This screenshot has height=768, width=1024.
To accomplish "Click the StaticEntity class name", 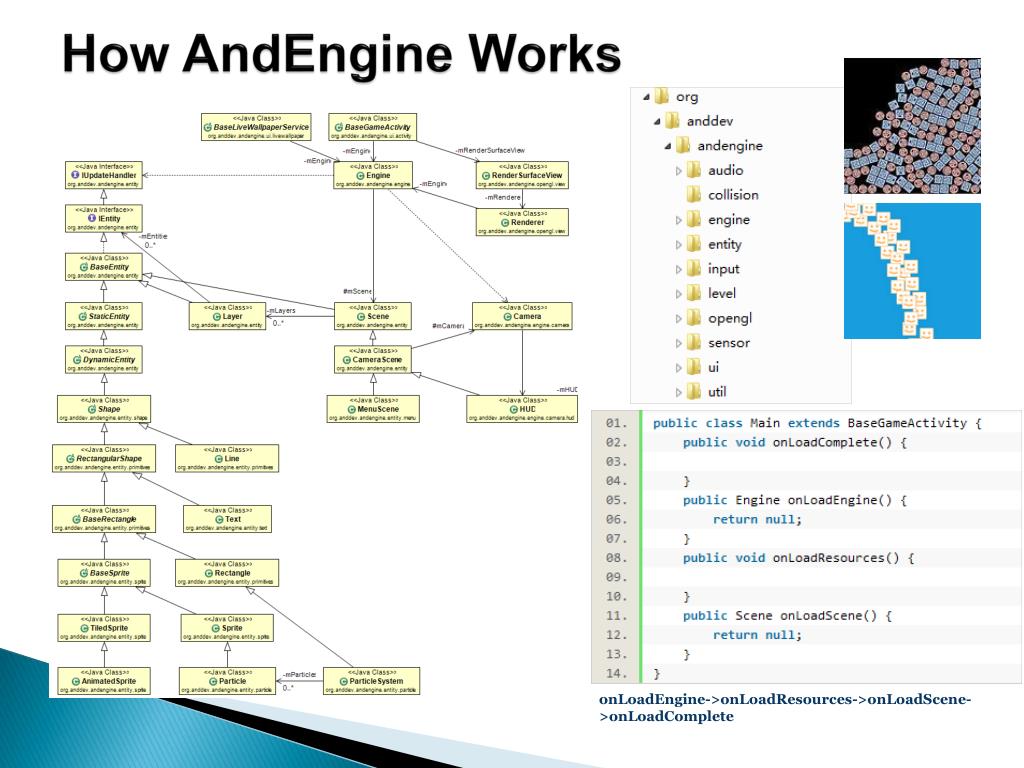I will 109,317.
